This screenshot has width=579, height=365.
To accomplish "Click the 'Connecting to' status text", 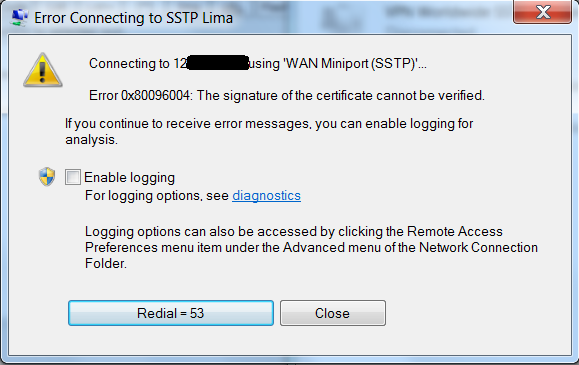I will [129, 64].
